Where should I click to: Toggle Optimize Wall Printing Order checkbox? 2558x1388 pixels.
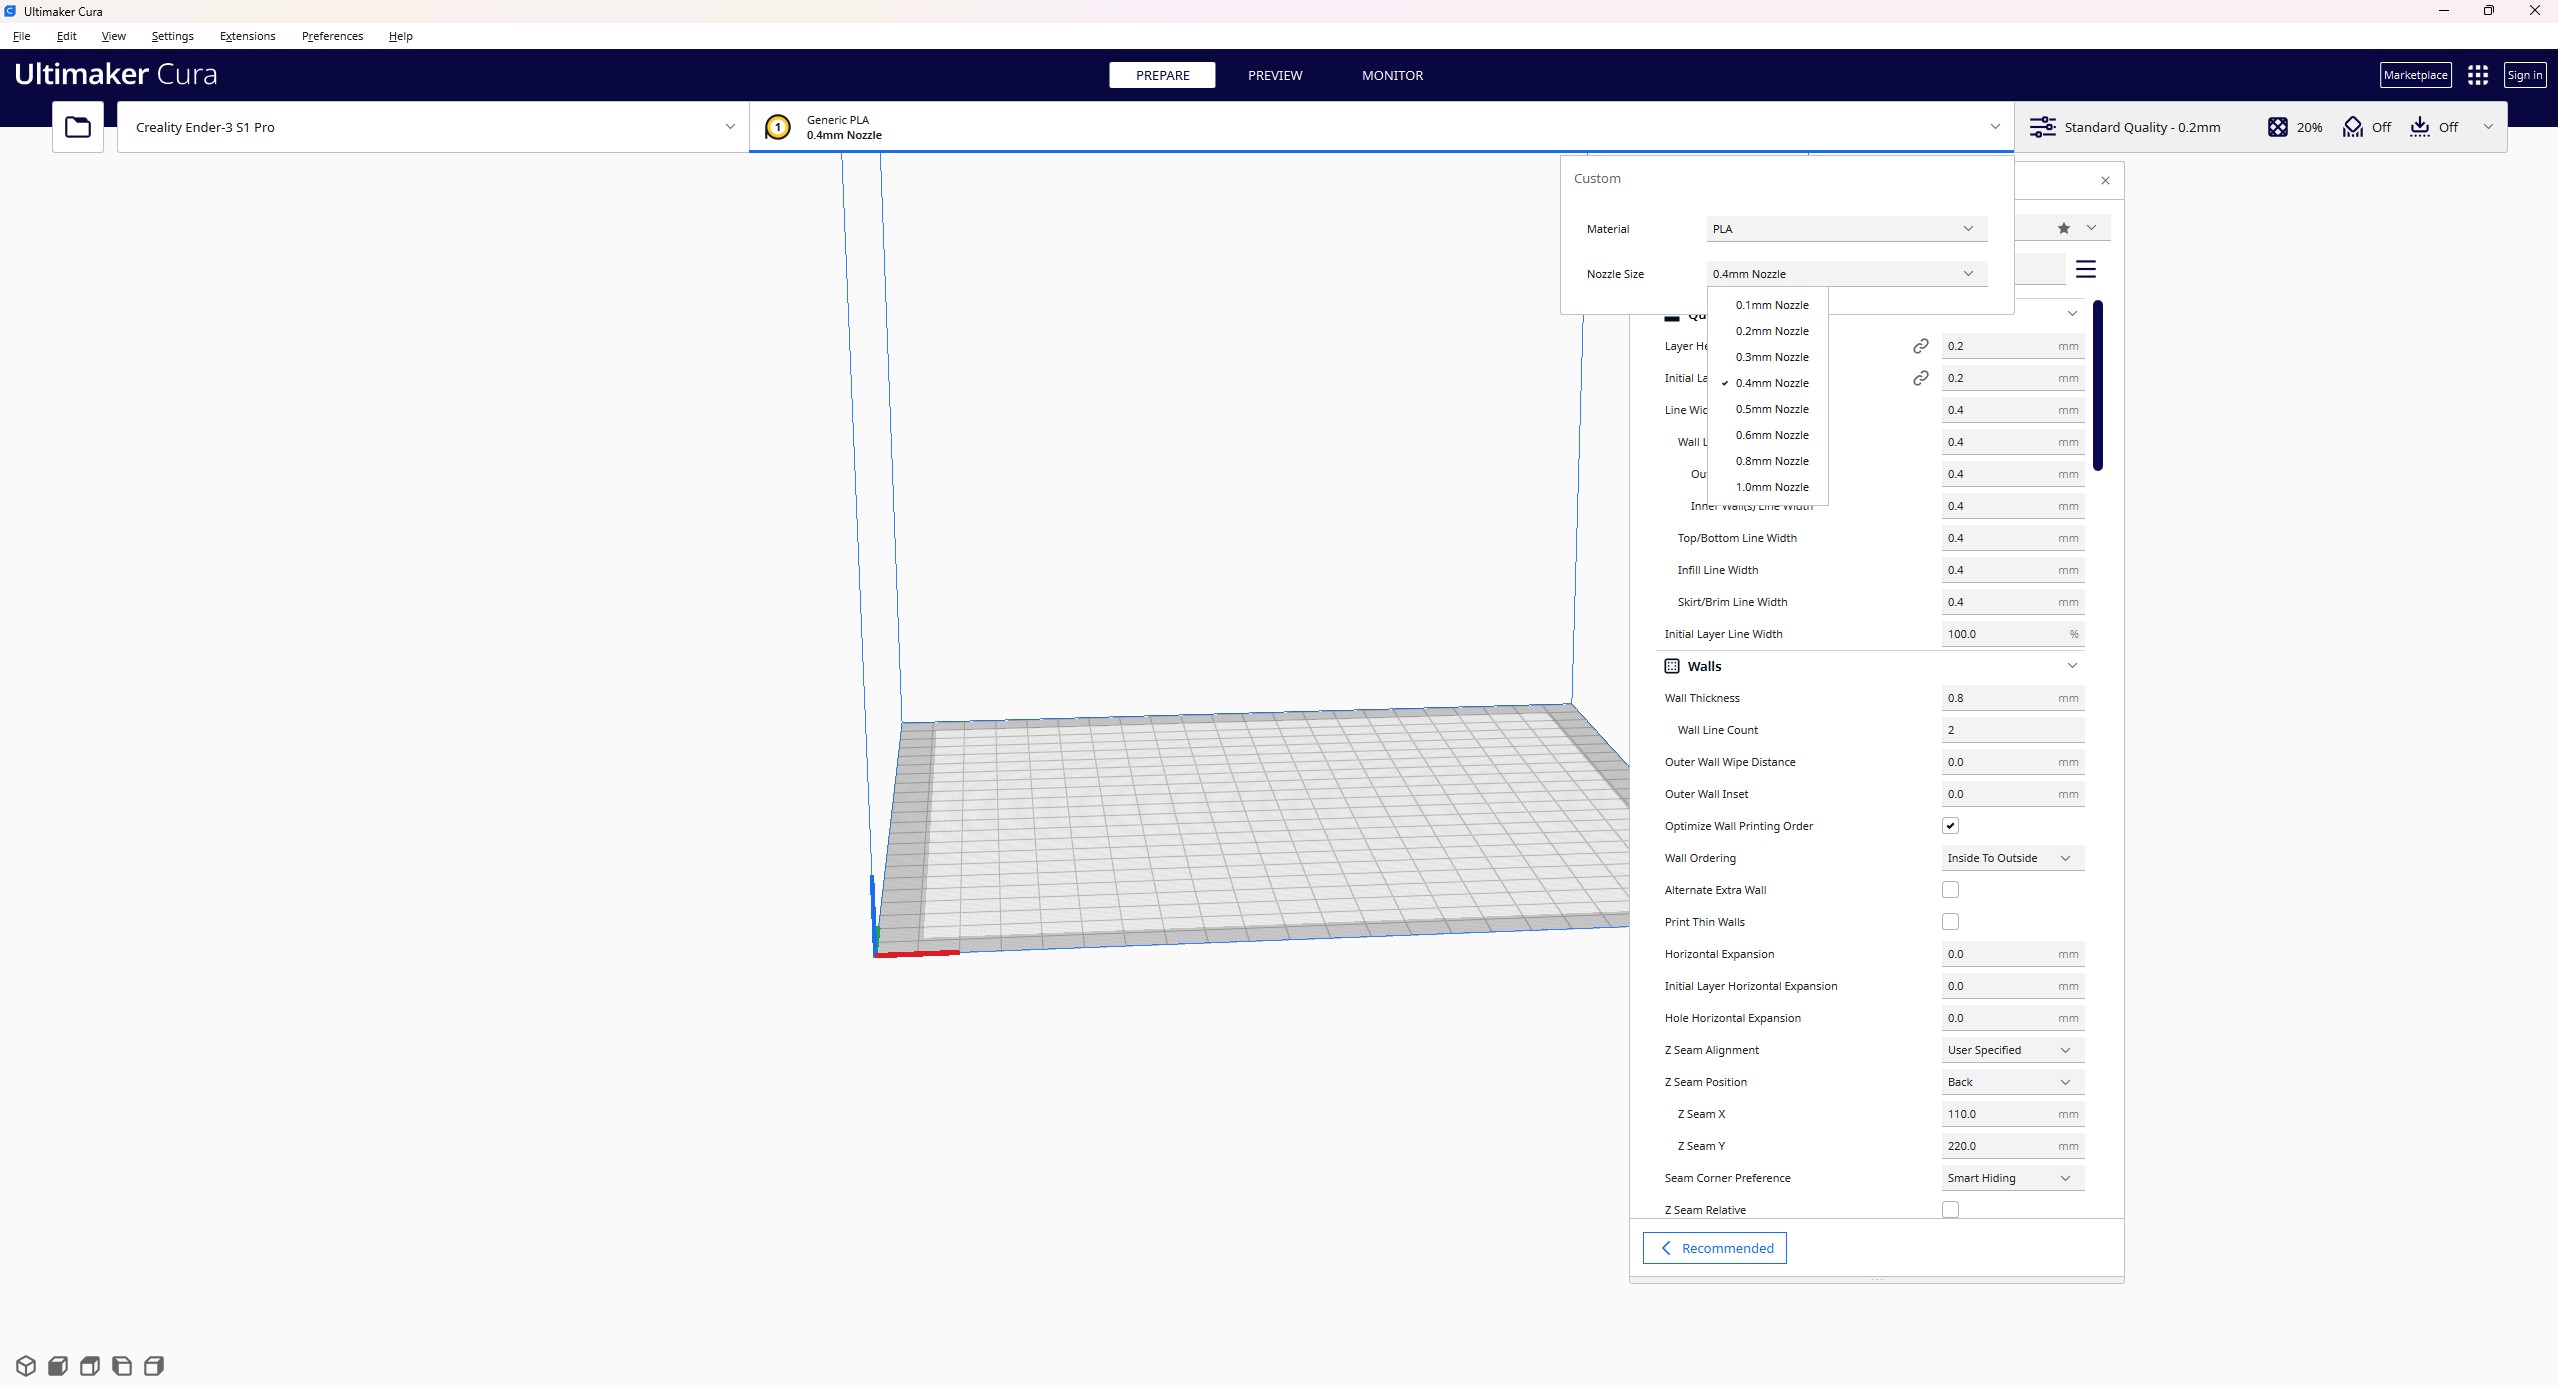pyautogui.click(x=1950, y=826)
